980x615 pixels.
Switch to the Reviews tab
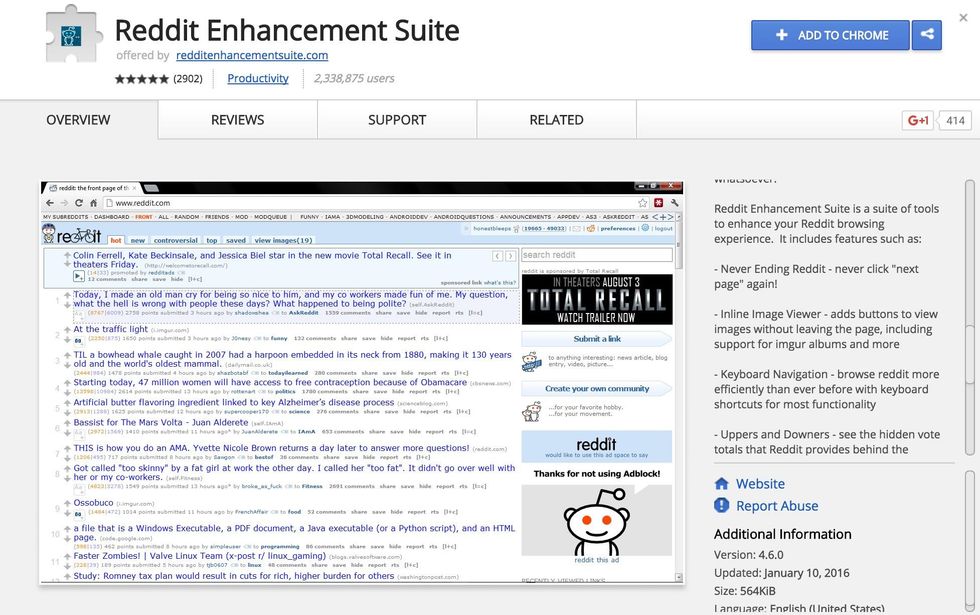pos(237,120)
